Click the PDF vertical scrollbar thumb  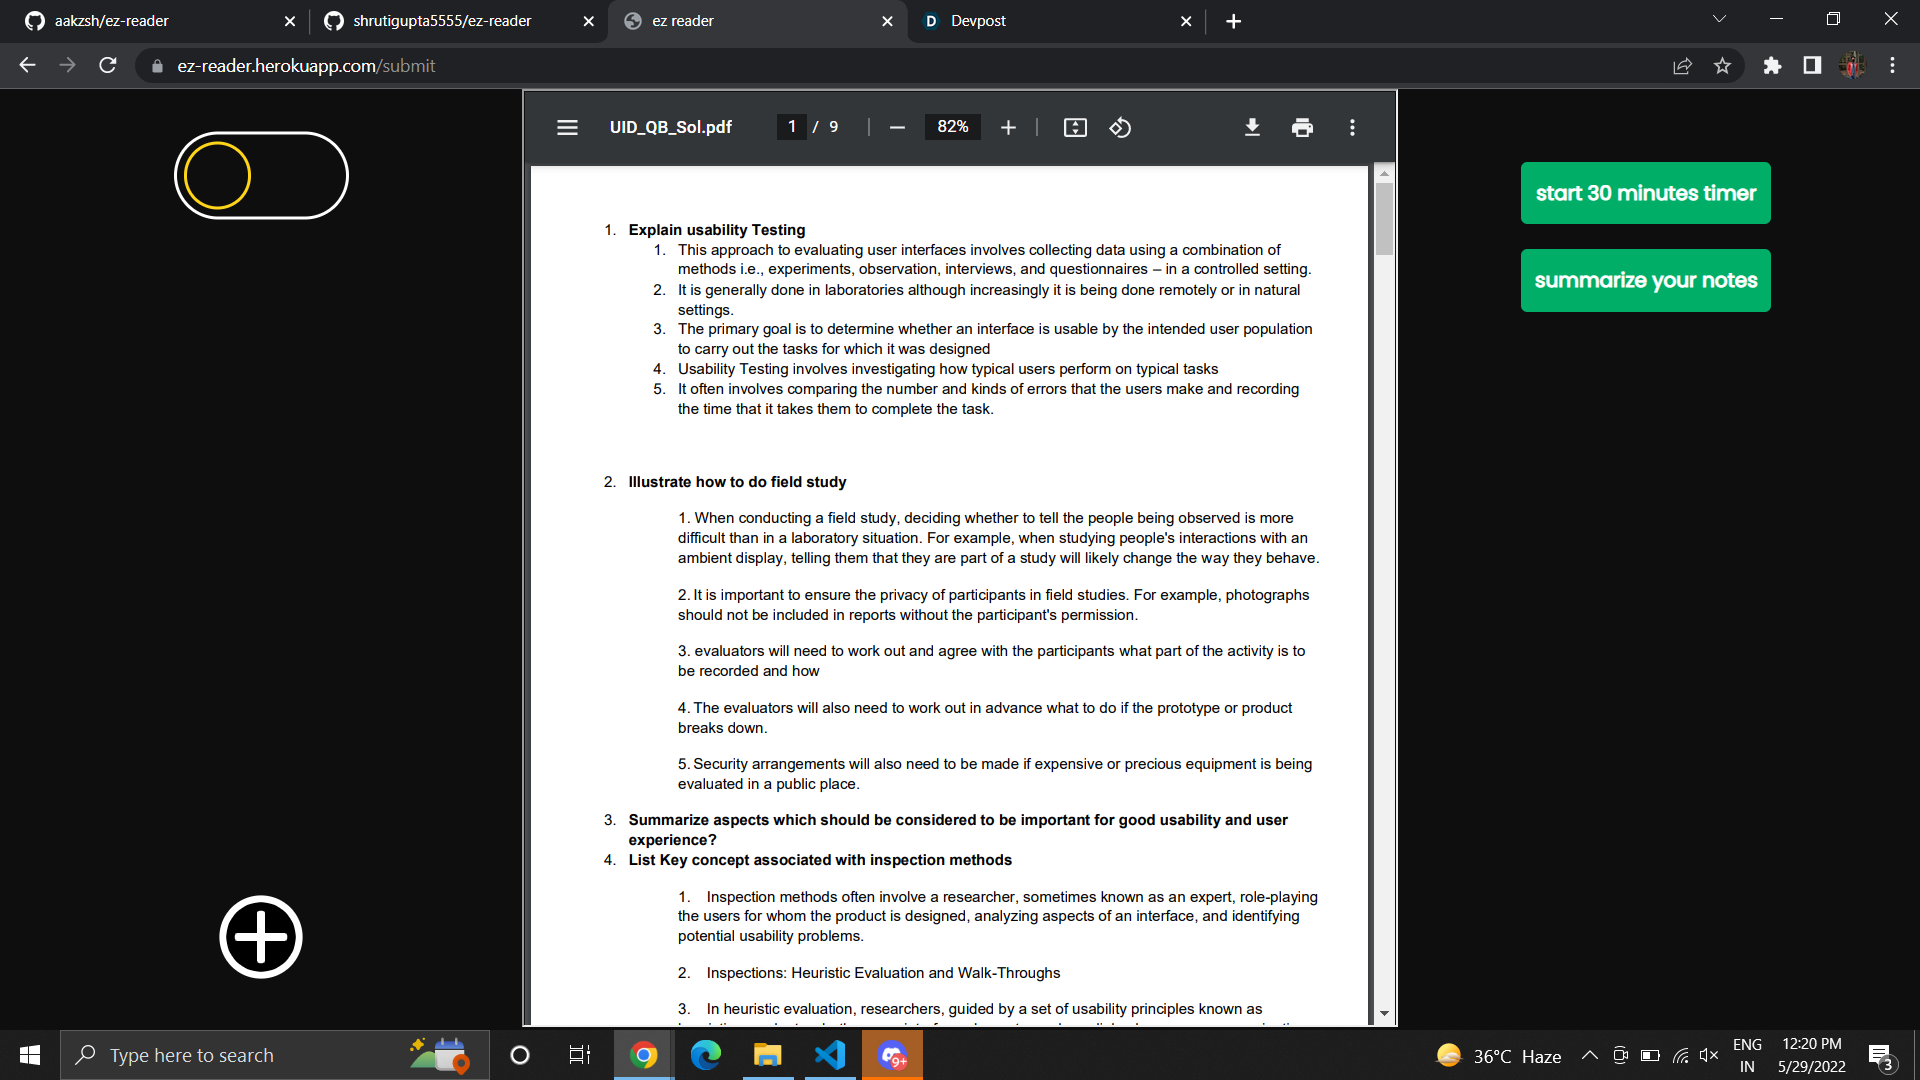click(x=1384, y=218)
